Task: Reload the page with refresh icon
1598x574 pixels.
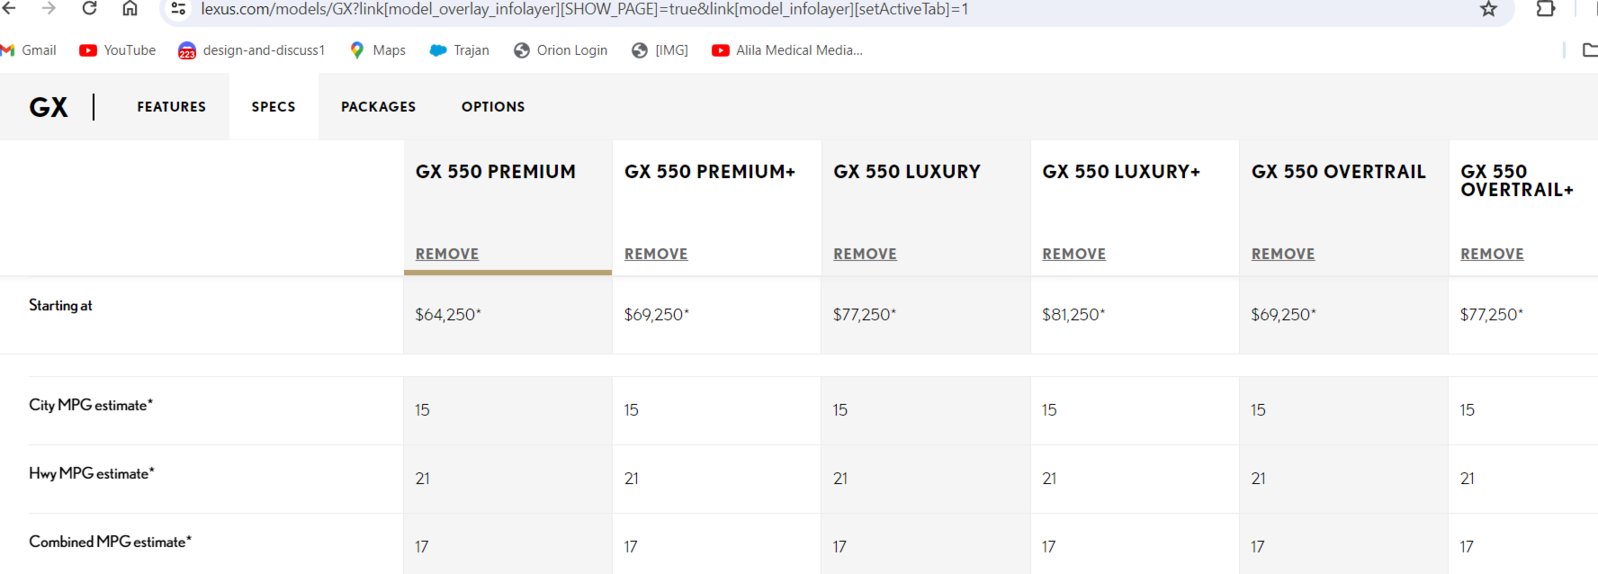Action: [89, 8]
